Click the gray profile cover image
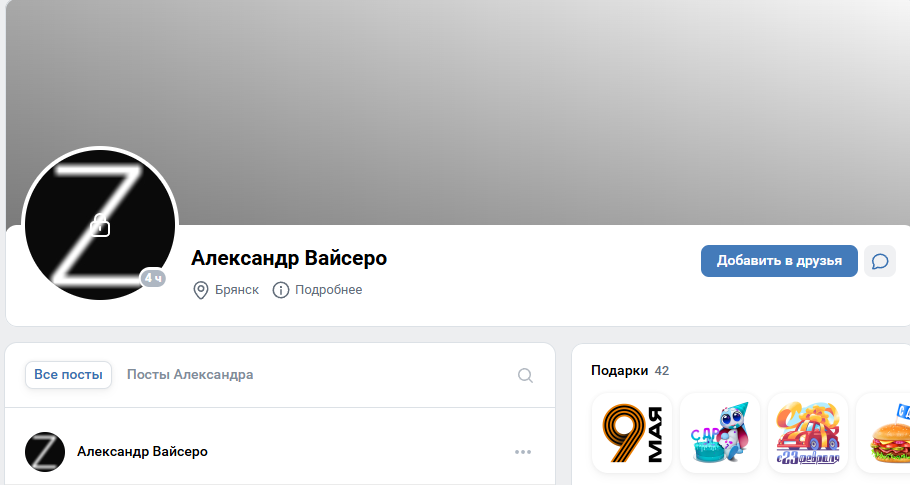This screenshot has width=910, height=485. (x=458, y=87)
